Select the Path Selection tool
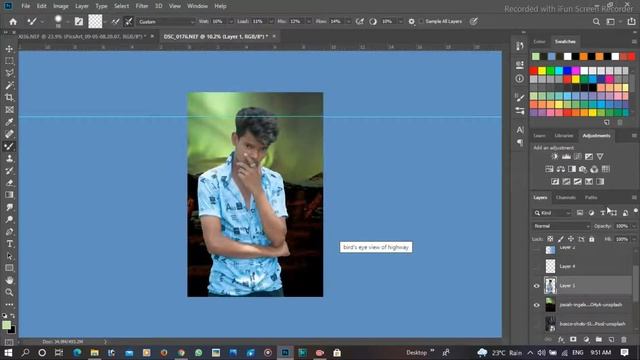 click(x=9, y=256)
